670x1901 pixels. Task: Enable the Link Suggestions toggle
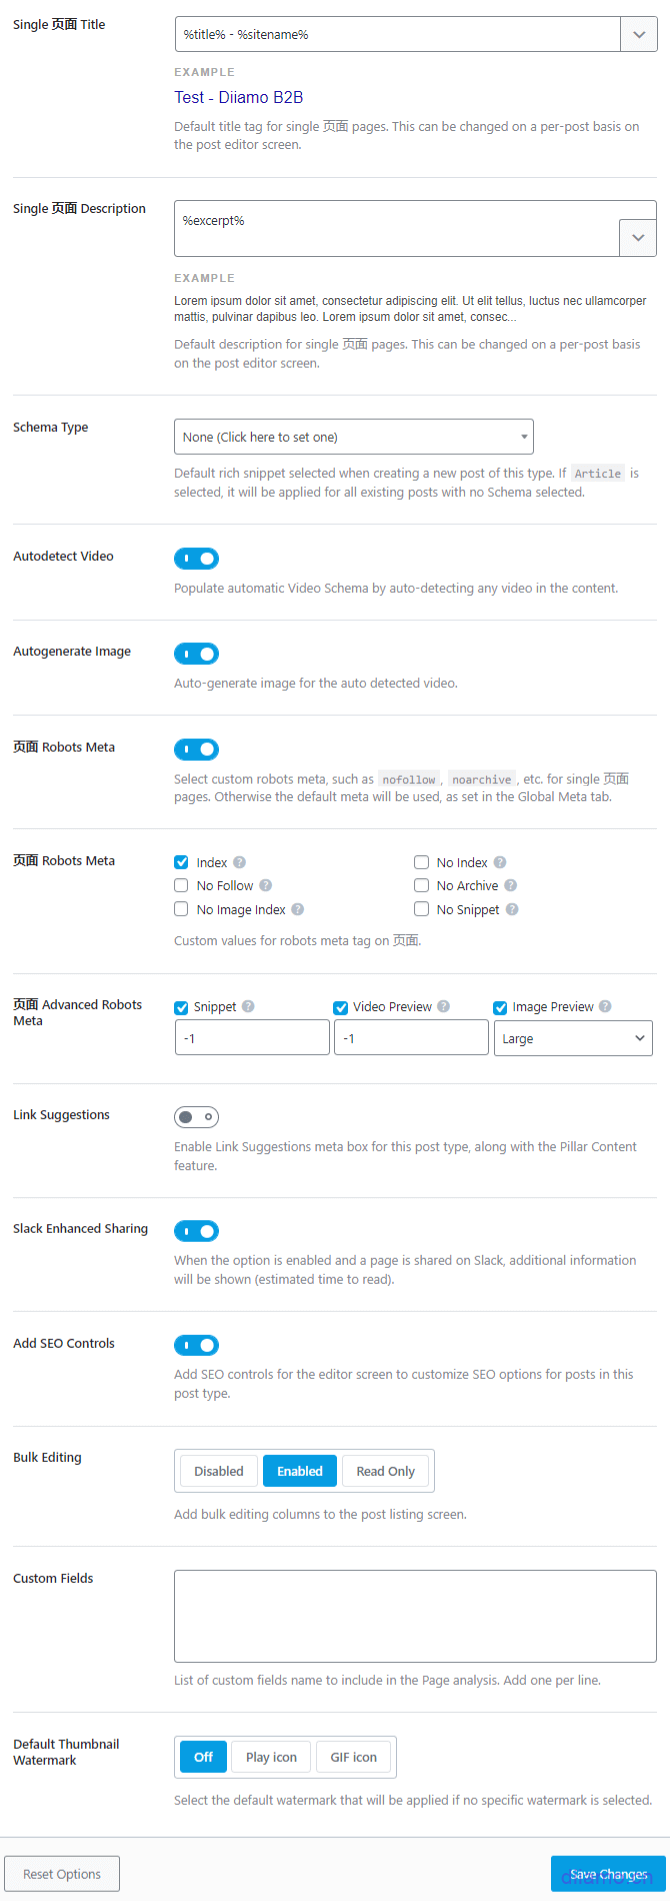pyautogui.click(x=196, y=1117)
